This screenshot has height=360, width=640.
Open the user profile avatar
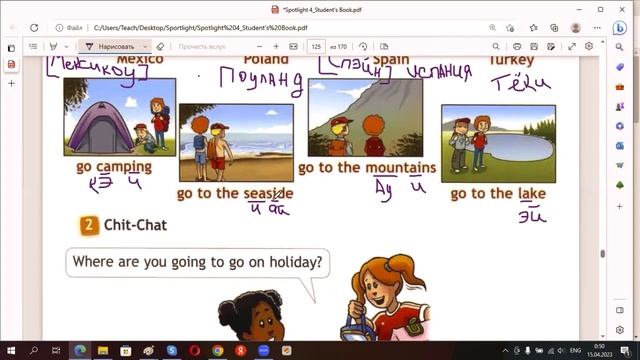(x=576, y=28)
